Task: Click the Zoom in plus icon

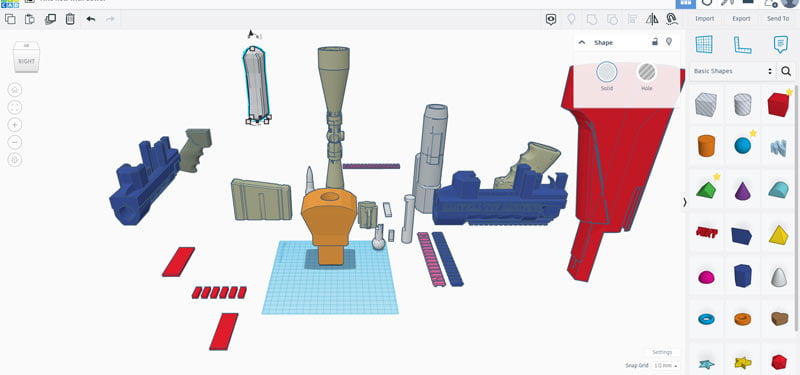Action: pyautogui.click(x=15, y=124)
